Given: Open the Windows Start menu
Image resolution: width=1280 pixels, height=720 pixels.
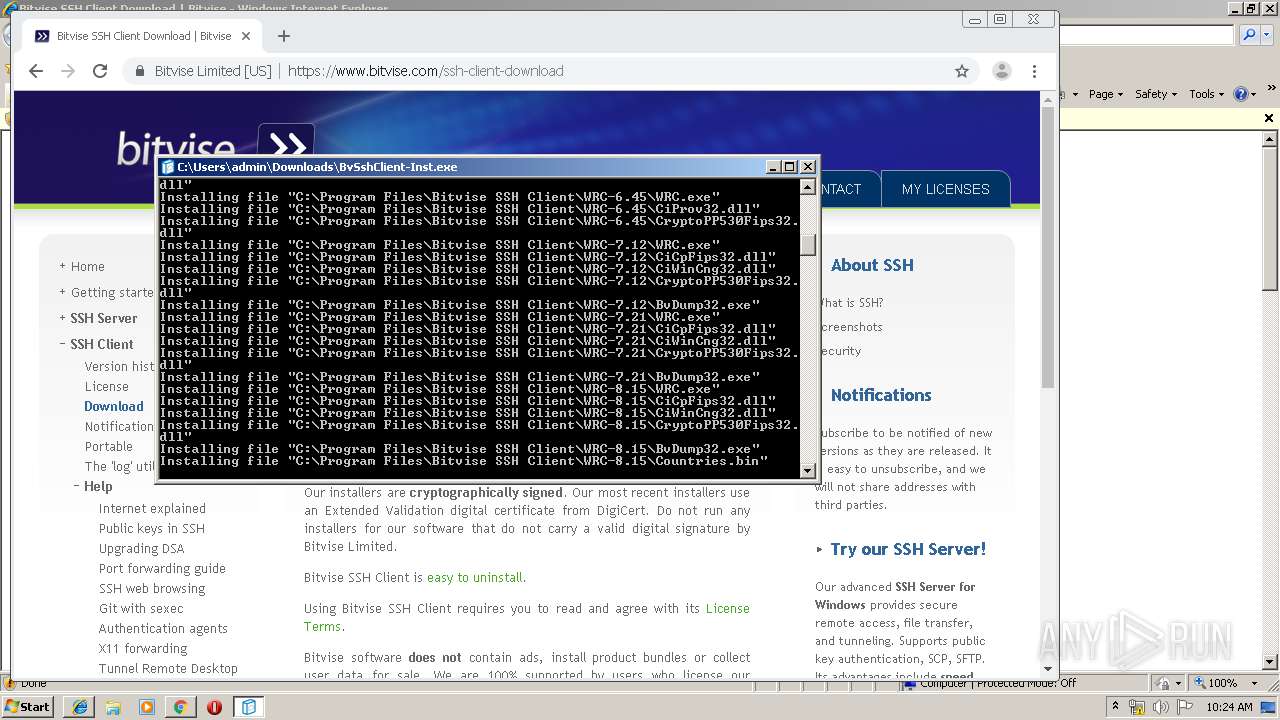Looking at the screenshot, I should click(27, 707).
